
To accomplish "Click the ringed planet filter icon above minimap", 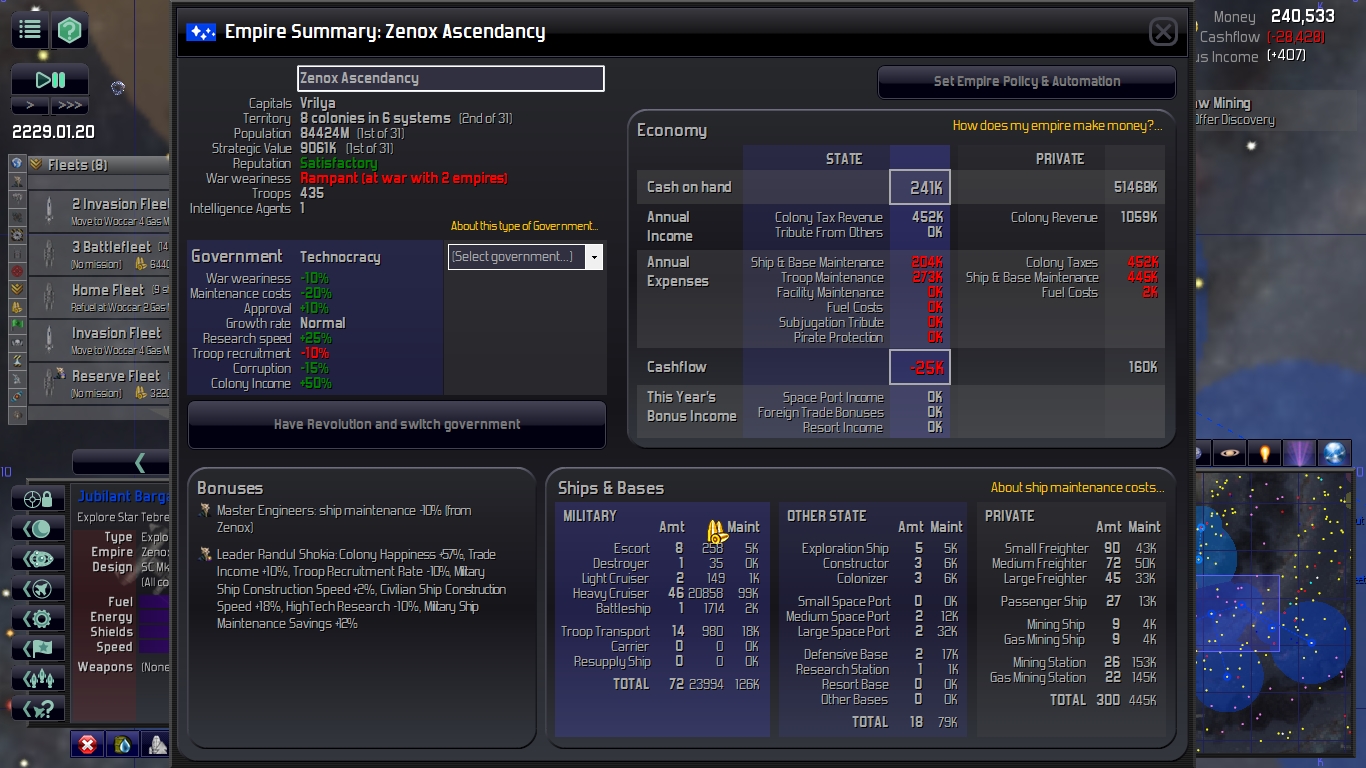I will click(x=1231, y=453).
